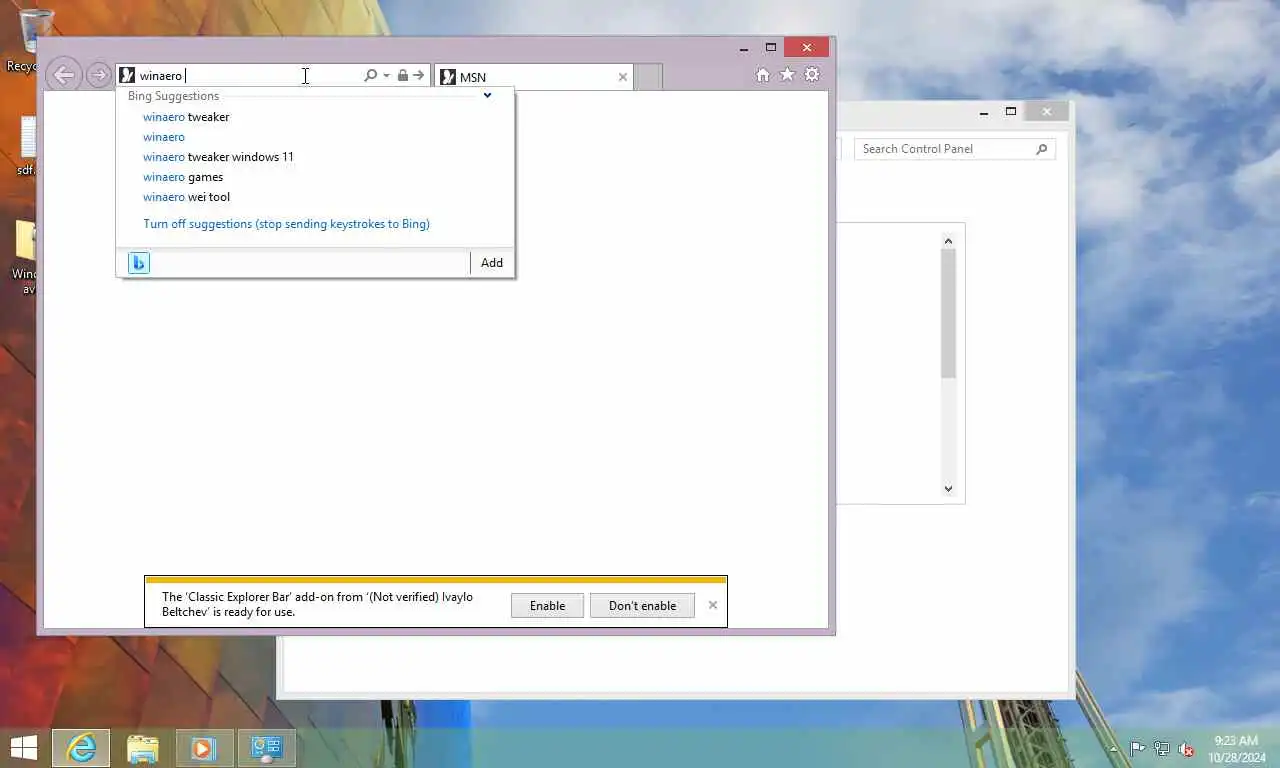
Task: Open the media player taskbar icon
Action: click(204, 748)
